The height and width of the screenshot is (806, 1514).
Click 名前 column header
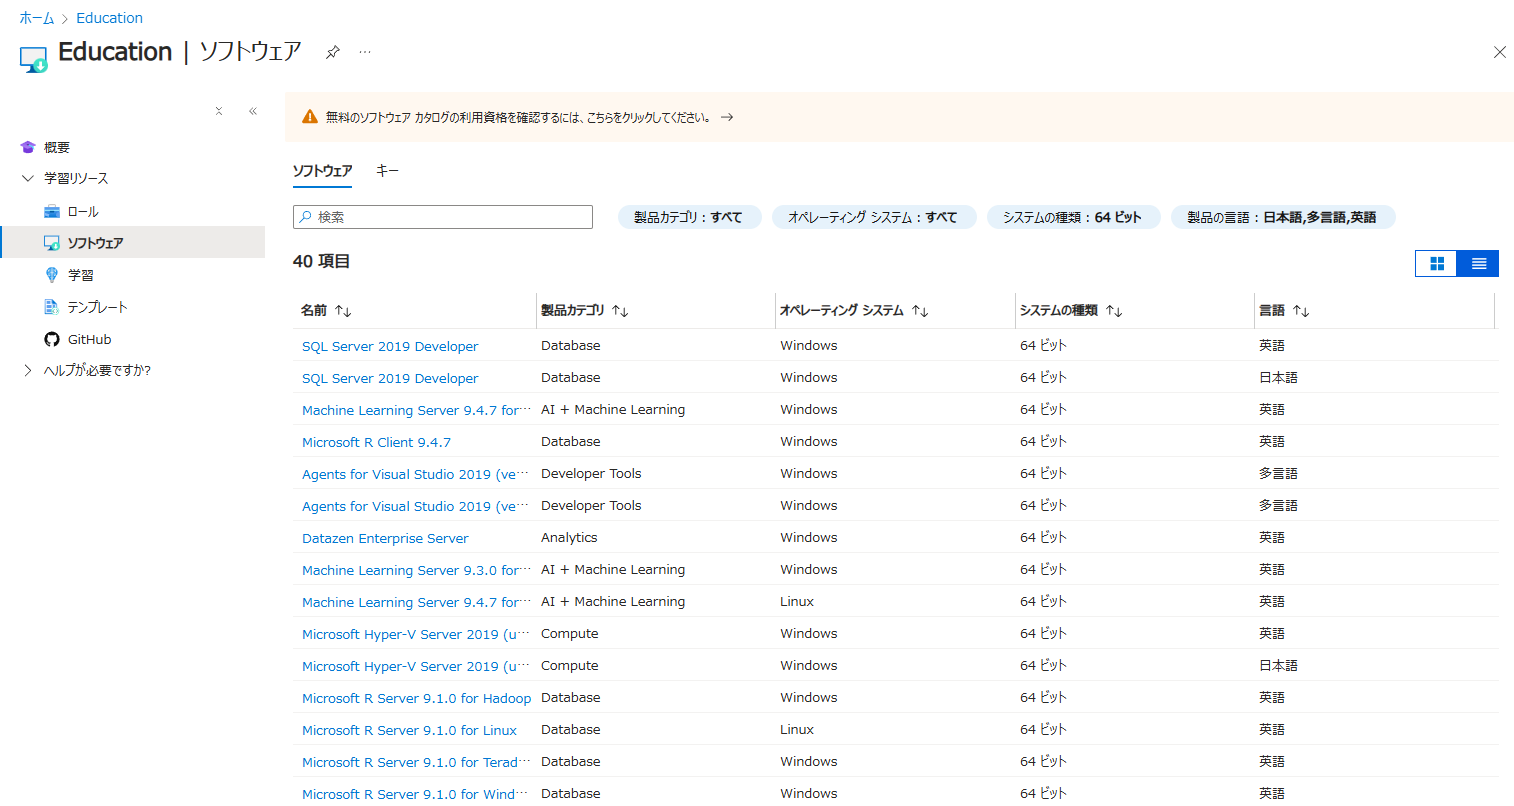(x=314, y=311)
